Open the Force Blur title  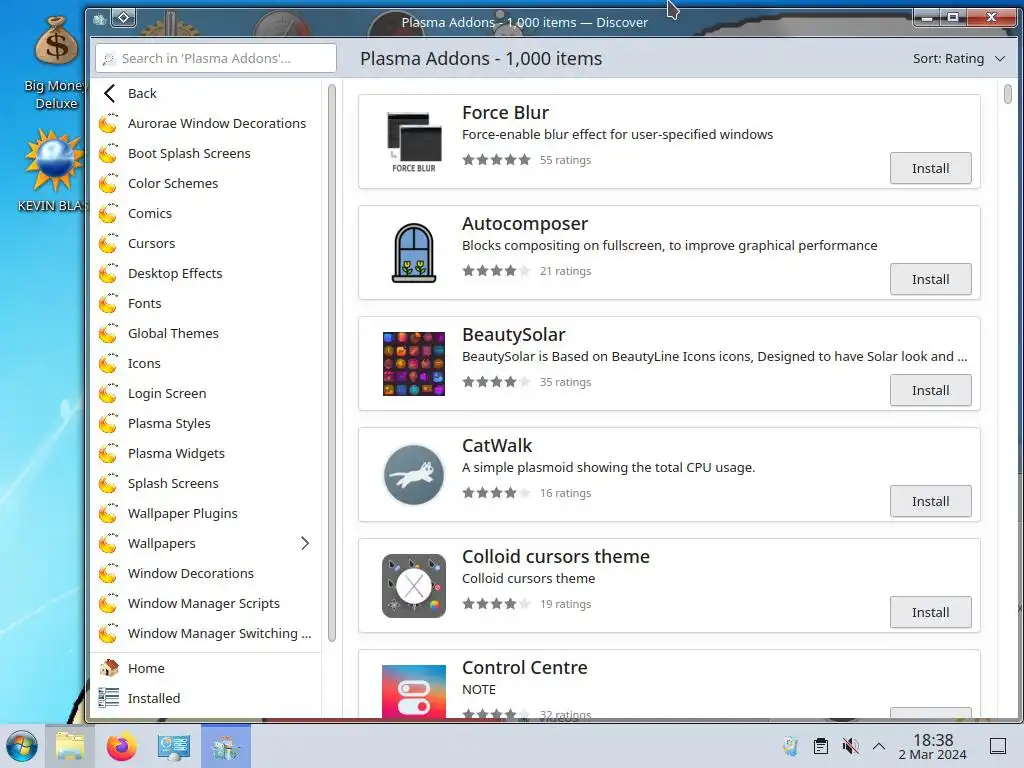[x=505, y=112]
